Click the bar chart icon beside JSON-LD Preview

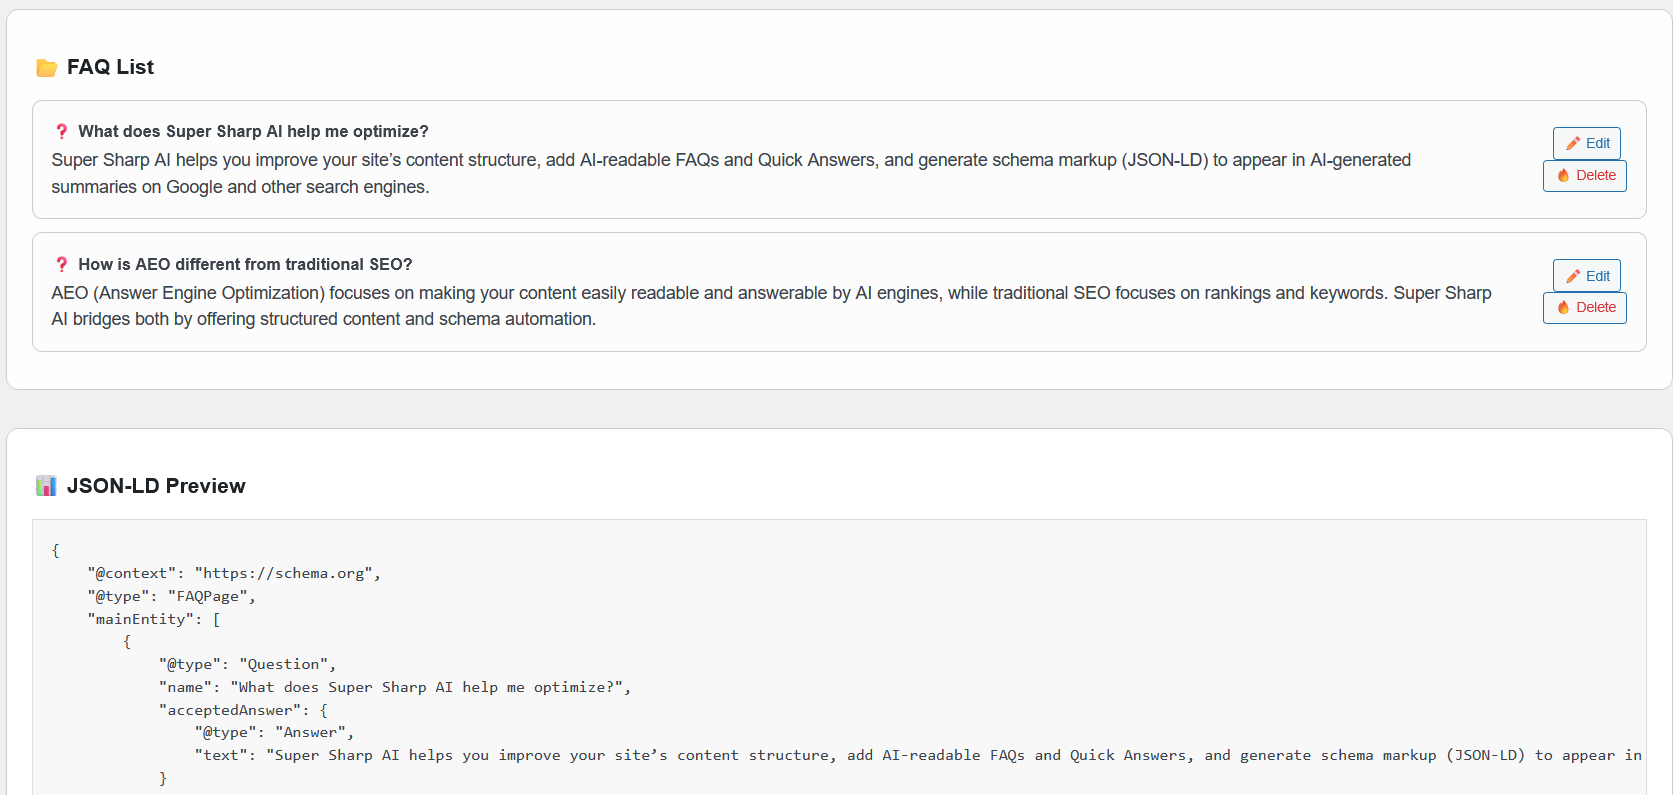pyautogui.click(x=46, y=486)
